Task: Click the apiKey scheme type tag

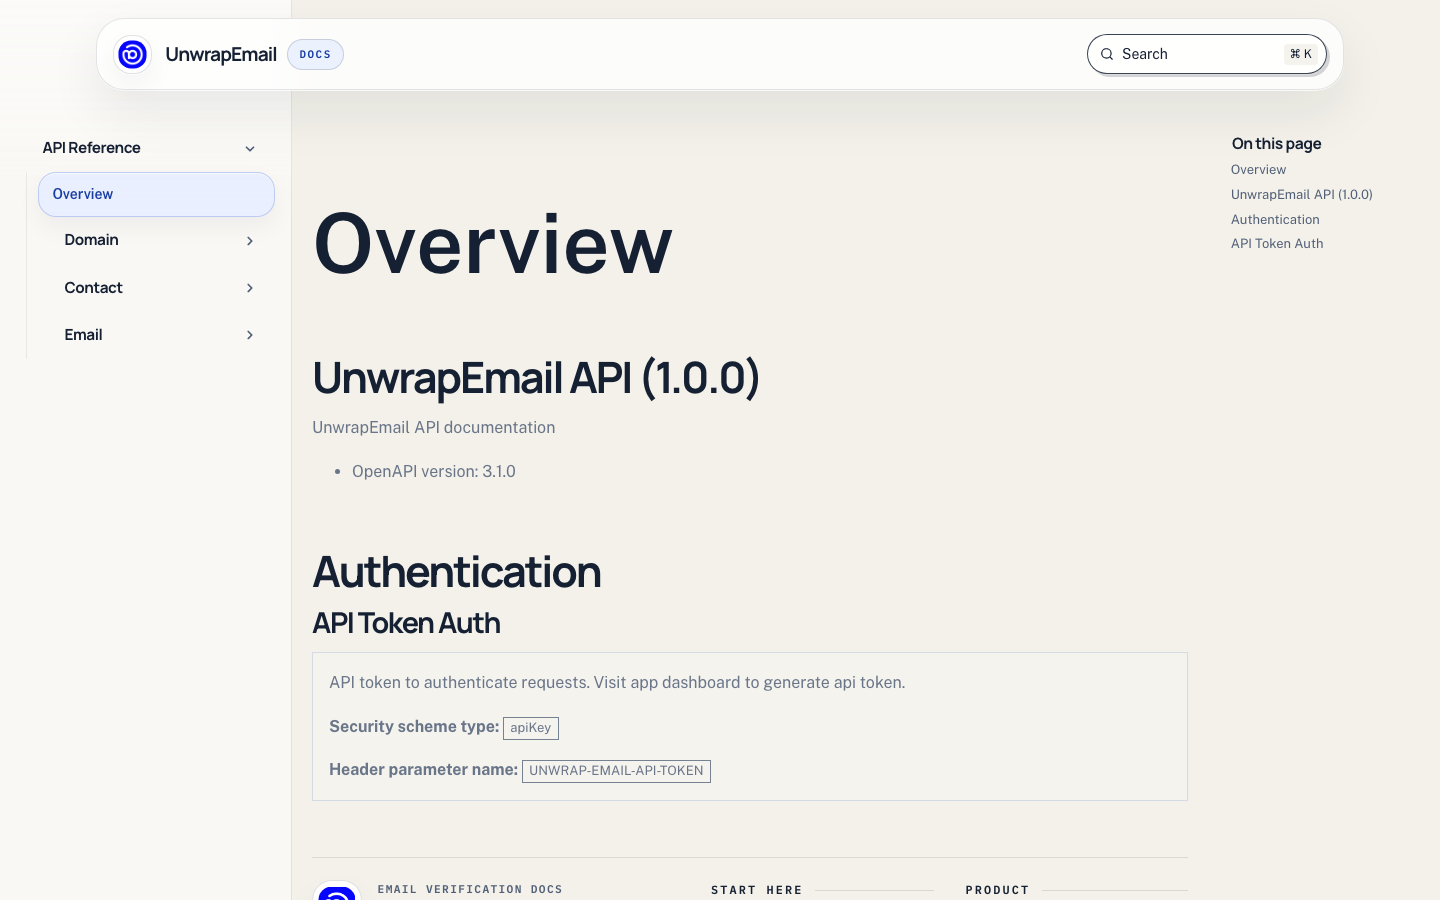Action: point(531,728)
